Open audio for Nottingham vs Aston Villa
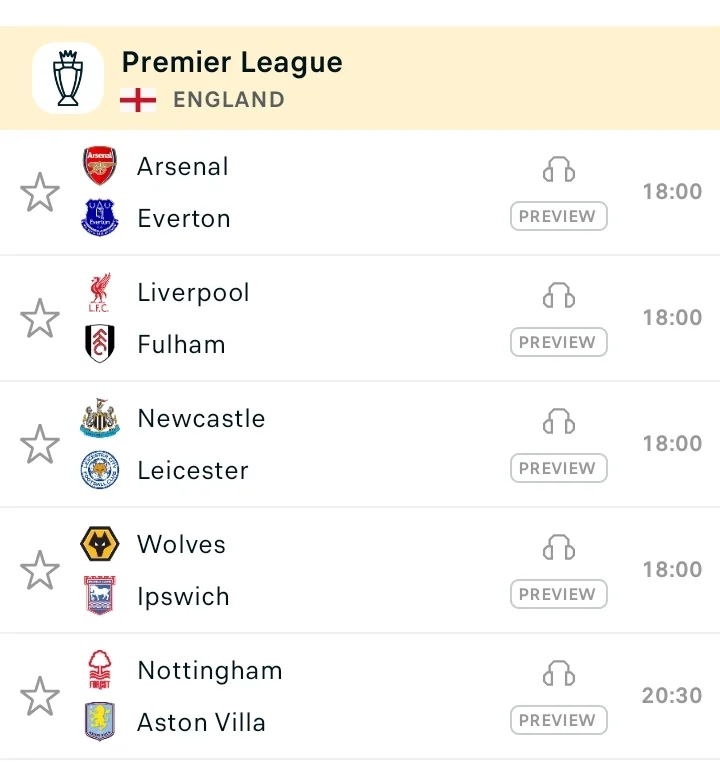Image resolution: width=720 pixels, height=762 pixels. pyautogui.click(x=559, y=673)
